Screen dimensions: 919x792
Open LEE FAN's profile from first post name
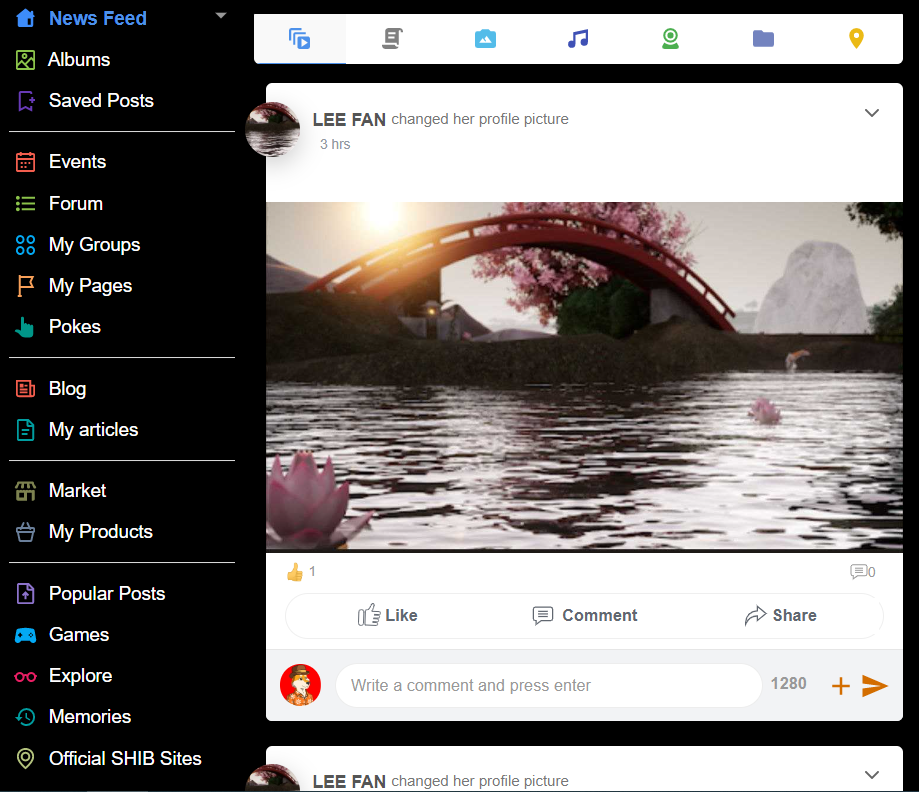coord(349,120)
